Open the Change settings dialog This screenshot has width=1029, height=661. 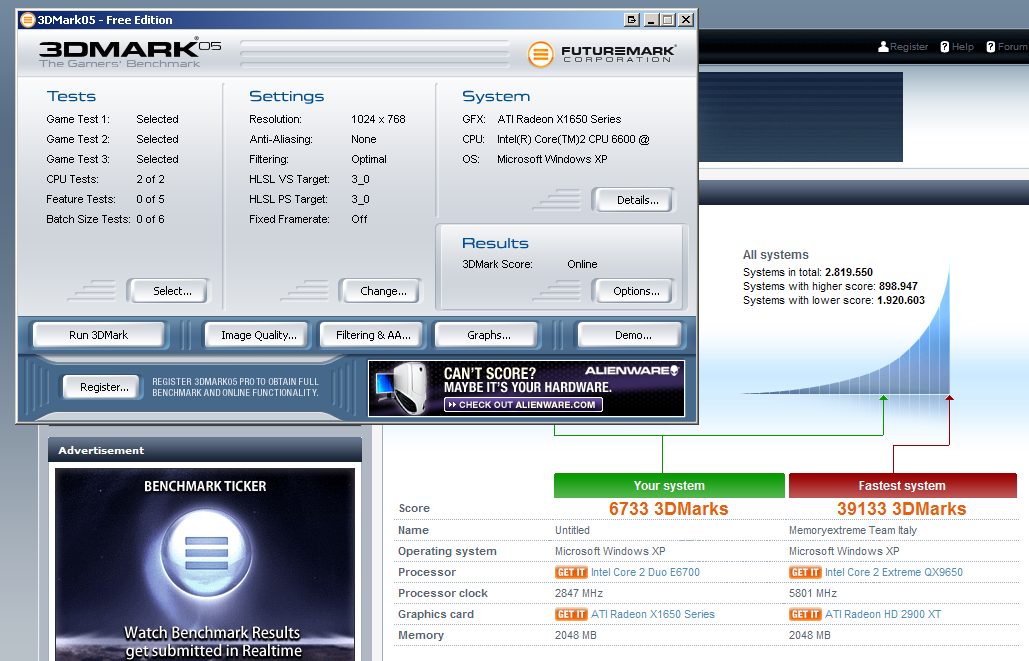tap(381, 291)
